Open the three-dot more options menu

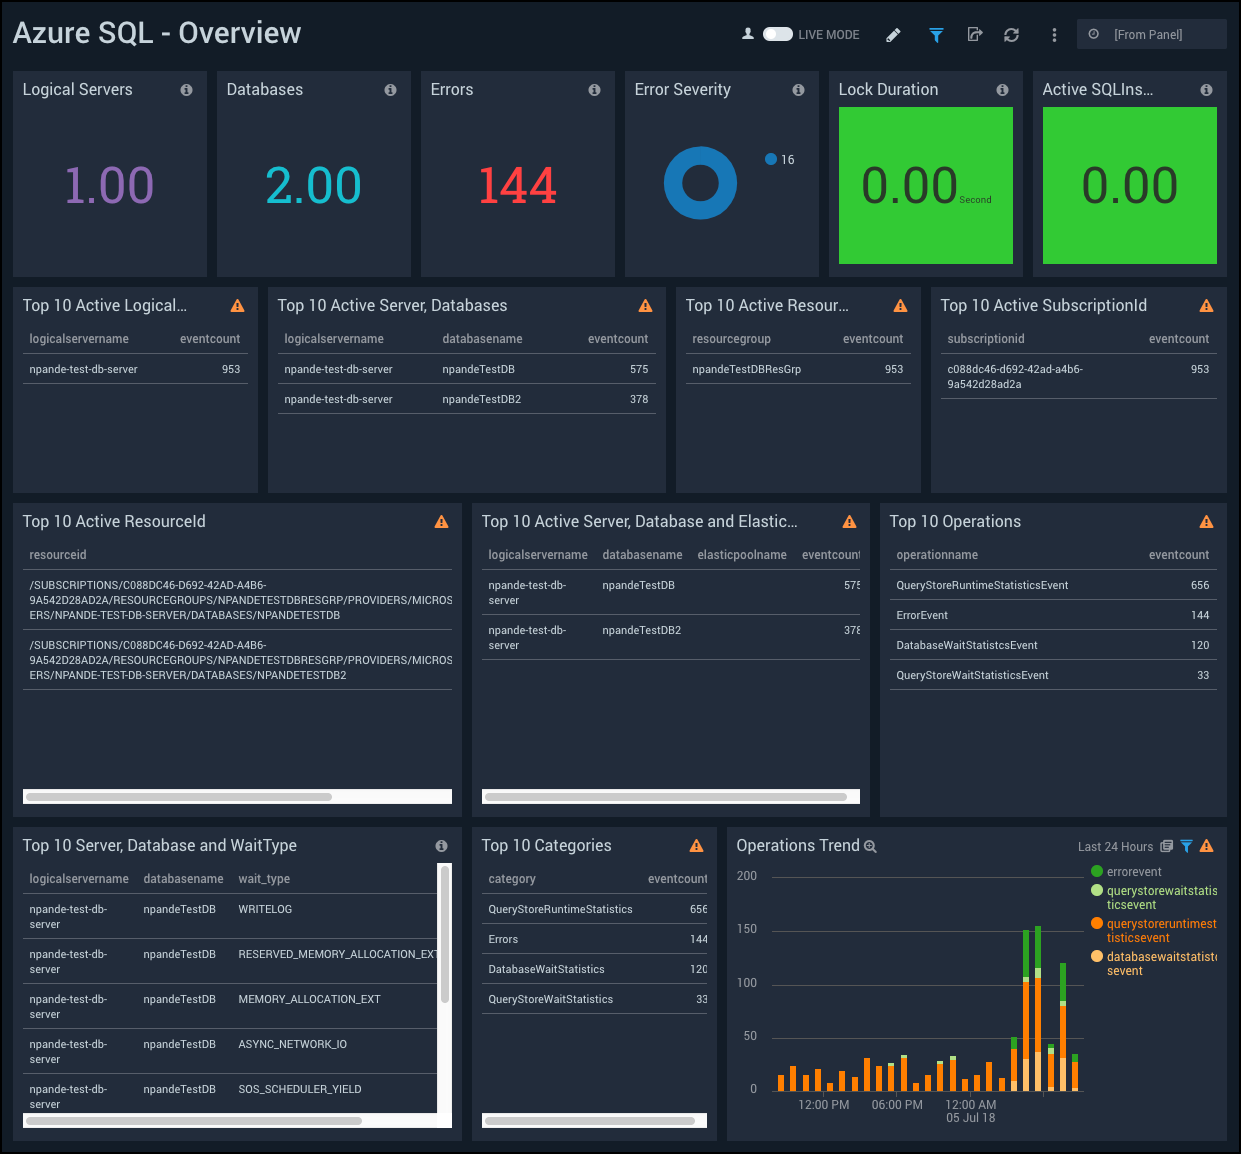[1054, 35]
